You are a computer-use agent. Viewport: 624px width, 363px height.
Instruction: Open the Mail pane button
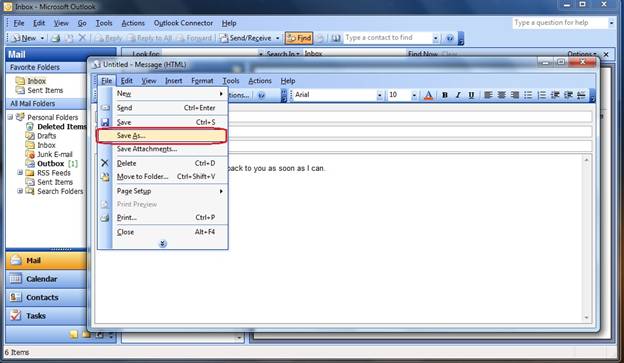tap(46, 260)
